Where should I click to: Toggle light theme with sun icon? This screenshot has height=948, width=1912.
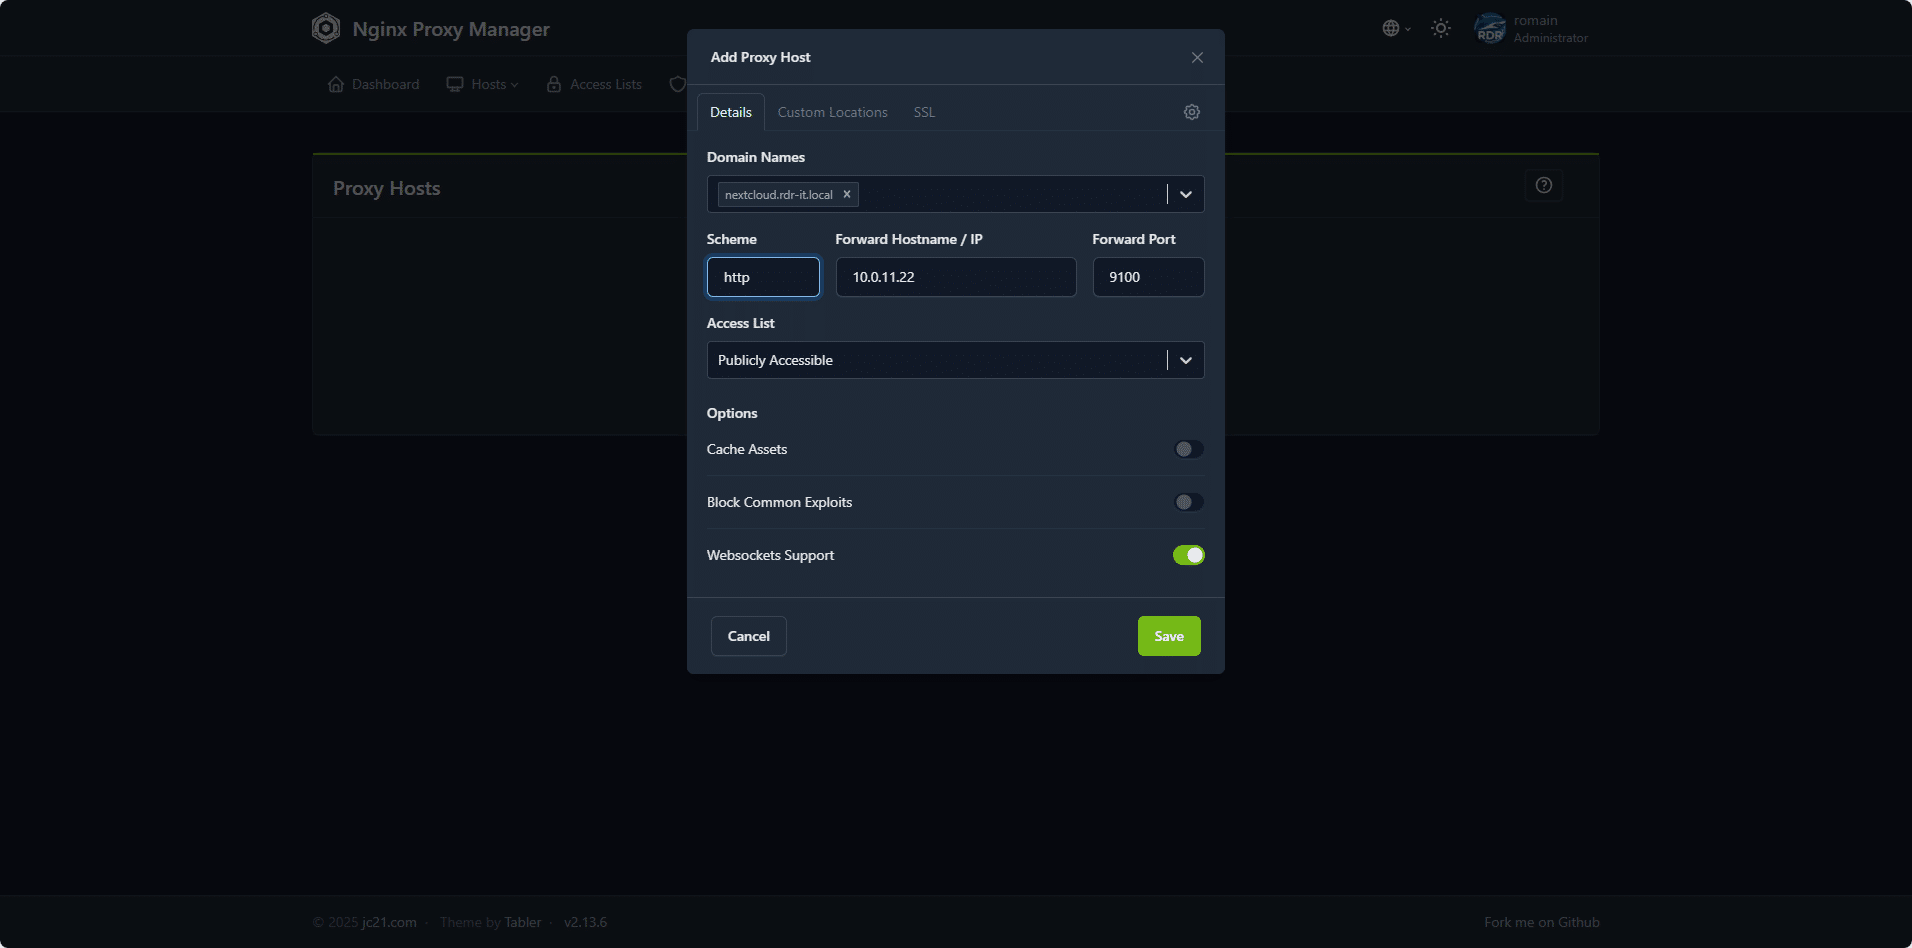click(x=1440, y=28)
